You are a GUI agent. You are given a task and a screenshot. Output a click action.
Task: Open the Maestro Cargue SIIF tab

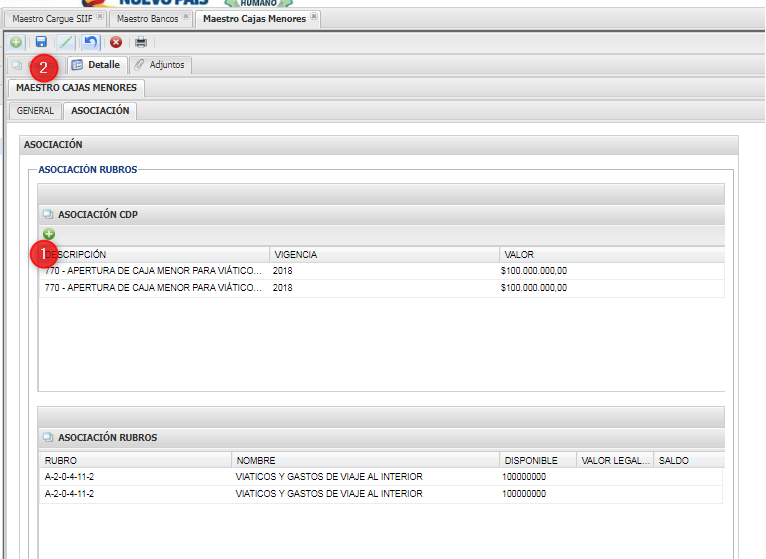point(52,18)
